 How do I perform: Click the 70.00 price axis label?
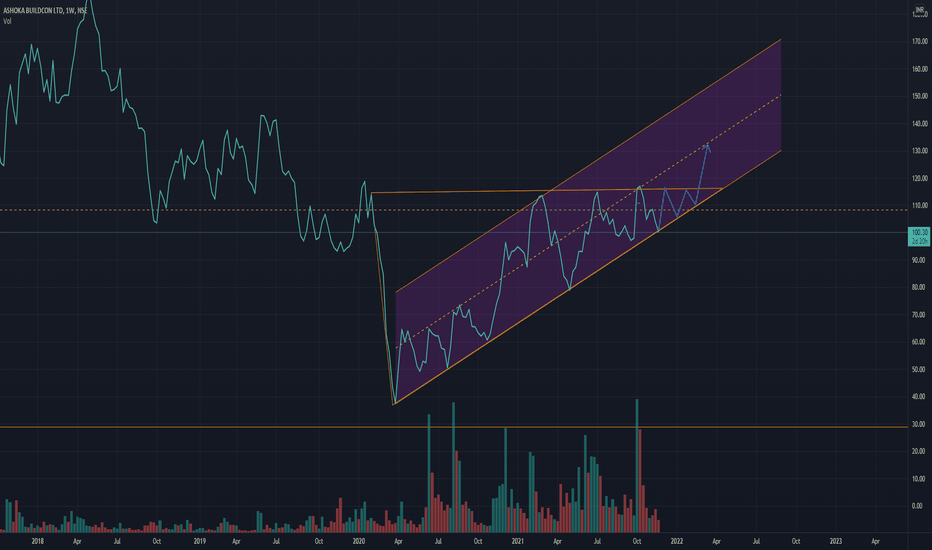[x=920, y=315]
